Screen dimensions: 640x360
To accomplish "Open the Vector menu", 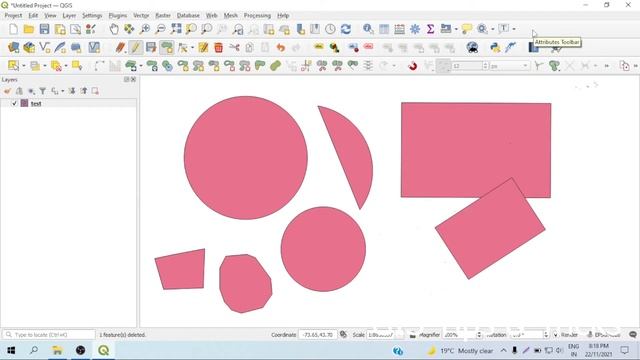I will point(141,15).
